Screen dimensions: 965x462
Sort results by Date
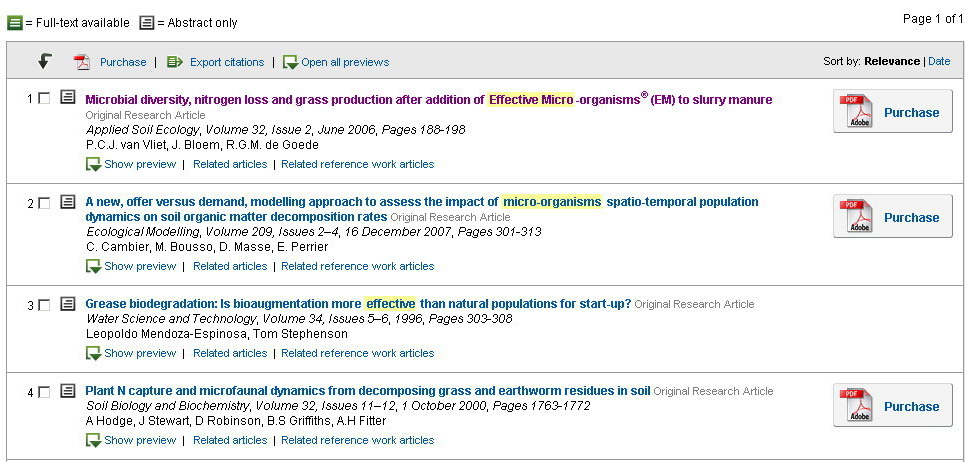939,61
